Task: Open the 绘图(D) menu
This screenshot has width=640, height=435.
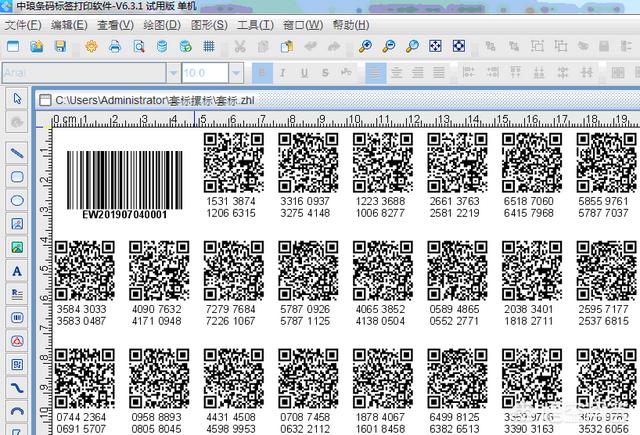Action: point(162,25)
